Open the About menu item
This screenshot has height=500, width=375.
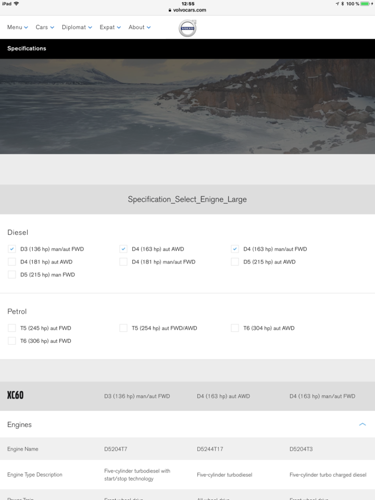[x=139, y=27]
